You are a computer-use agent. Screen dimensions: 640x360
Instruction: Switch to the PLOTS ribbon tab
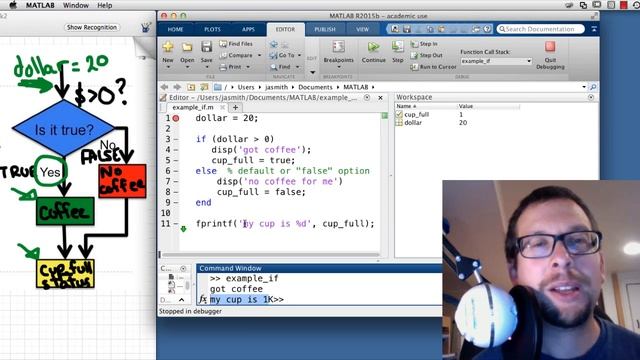click(x=212, y=29)
